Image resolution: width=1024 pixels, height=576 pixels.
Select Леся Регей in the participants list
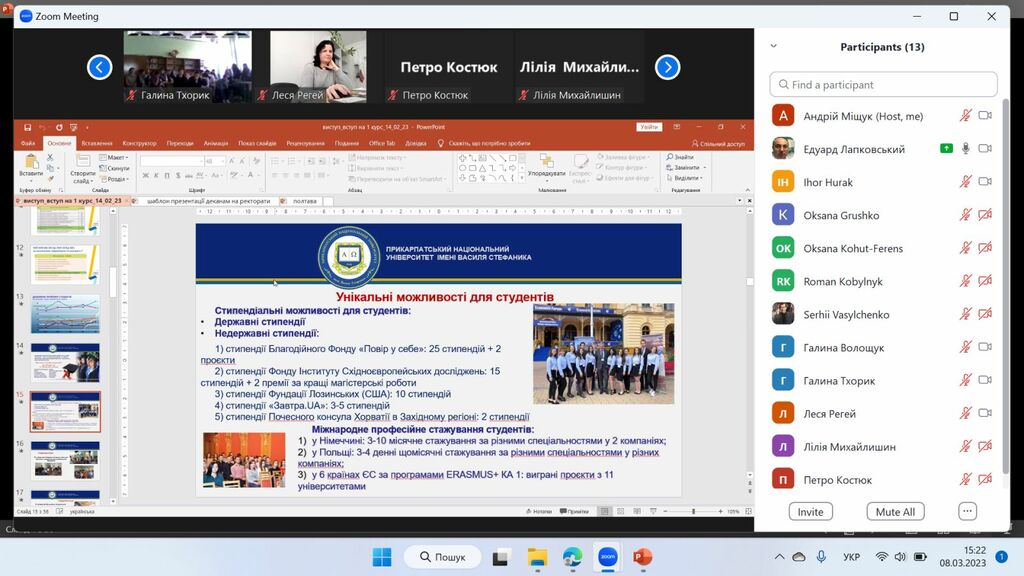(x=829, y=414)
